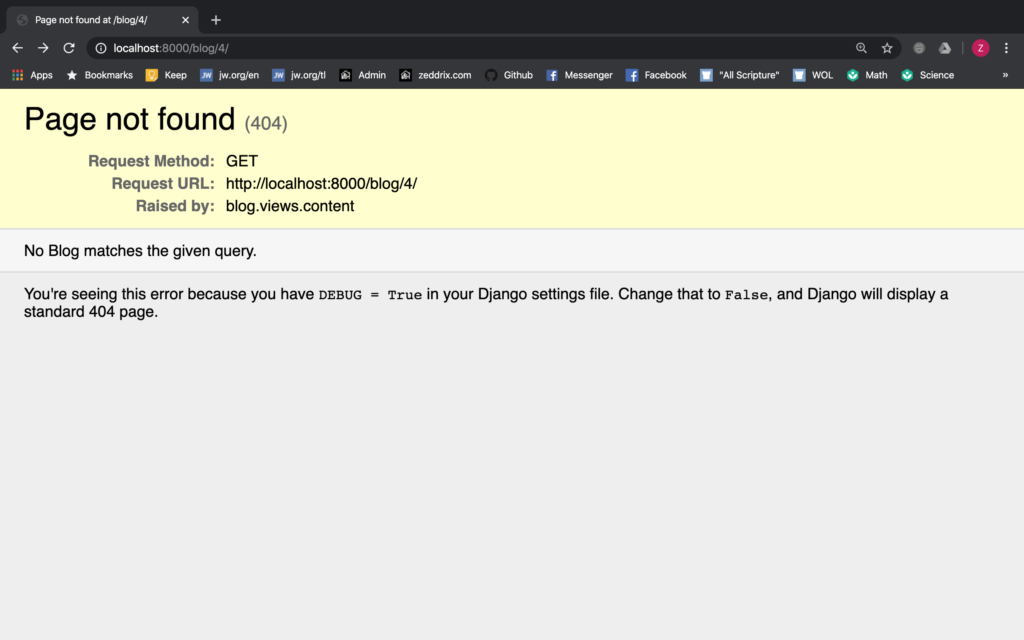Open the zoom magnifier icon in address bar
1024x640 pixels.
tap(861, 48)
